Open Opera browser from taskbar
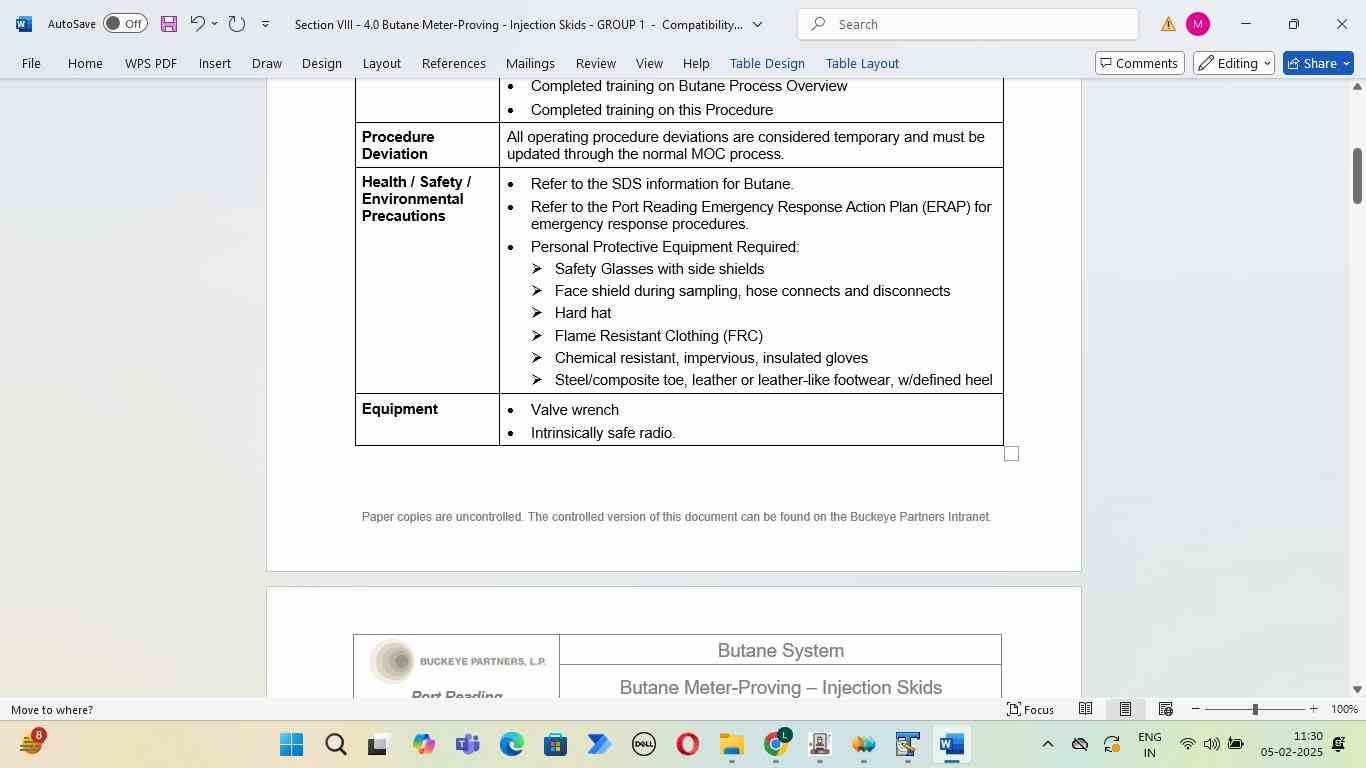This screenshot has width=1366, height=768. 688,745
